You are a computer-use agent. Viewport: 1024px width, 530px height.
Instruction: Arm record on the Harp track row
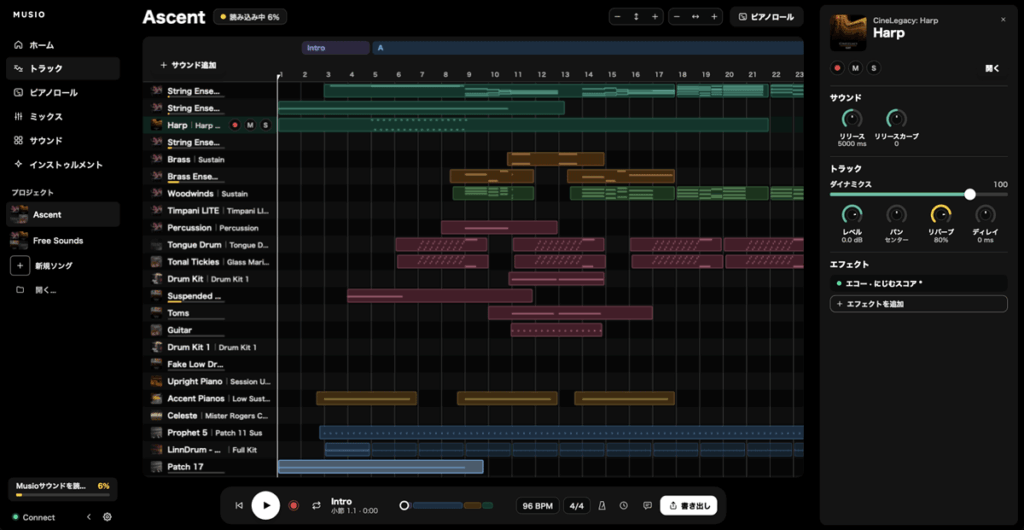coord(235,125)
